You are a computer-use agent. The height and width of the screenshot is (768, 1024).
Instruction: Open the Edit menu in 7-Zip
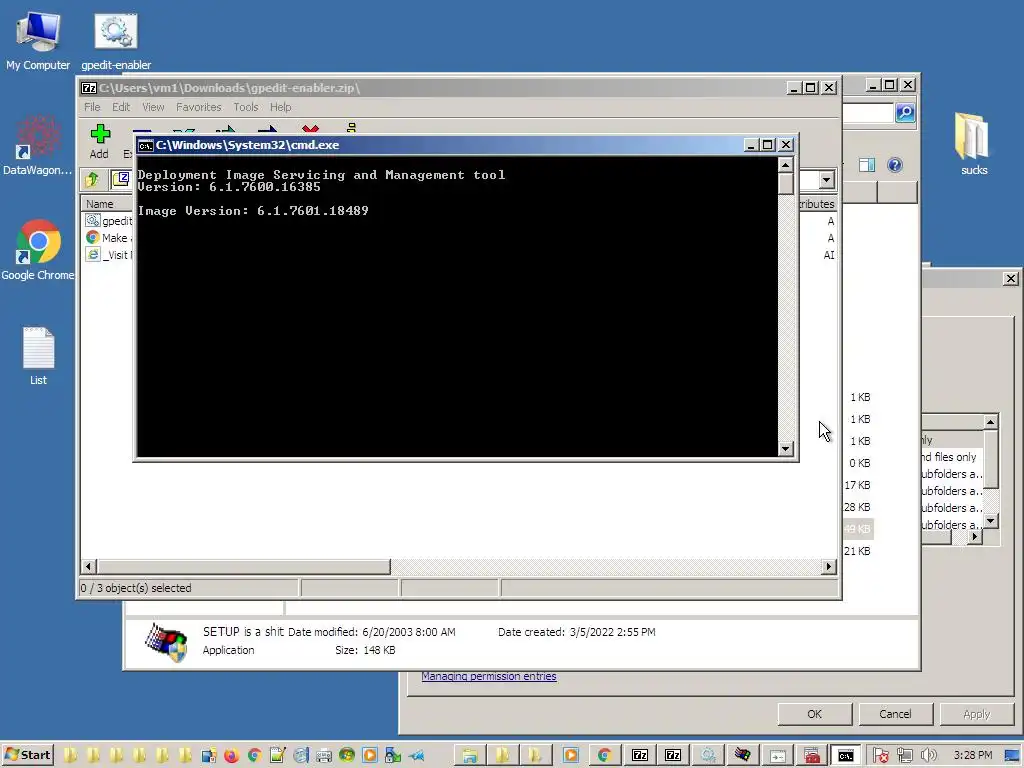point(121,107)
